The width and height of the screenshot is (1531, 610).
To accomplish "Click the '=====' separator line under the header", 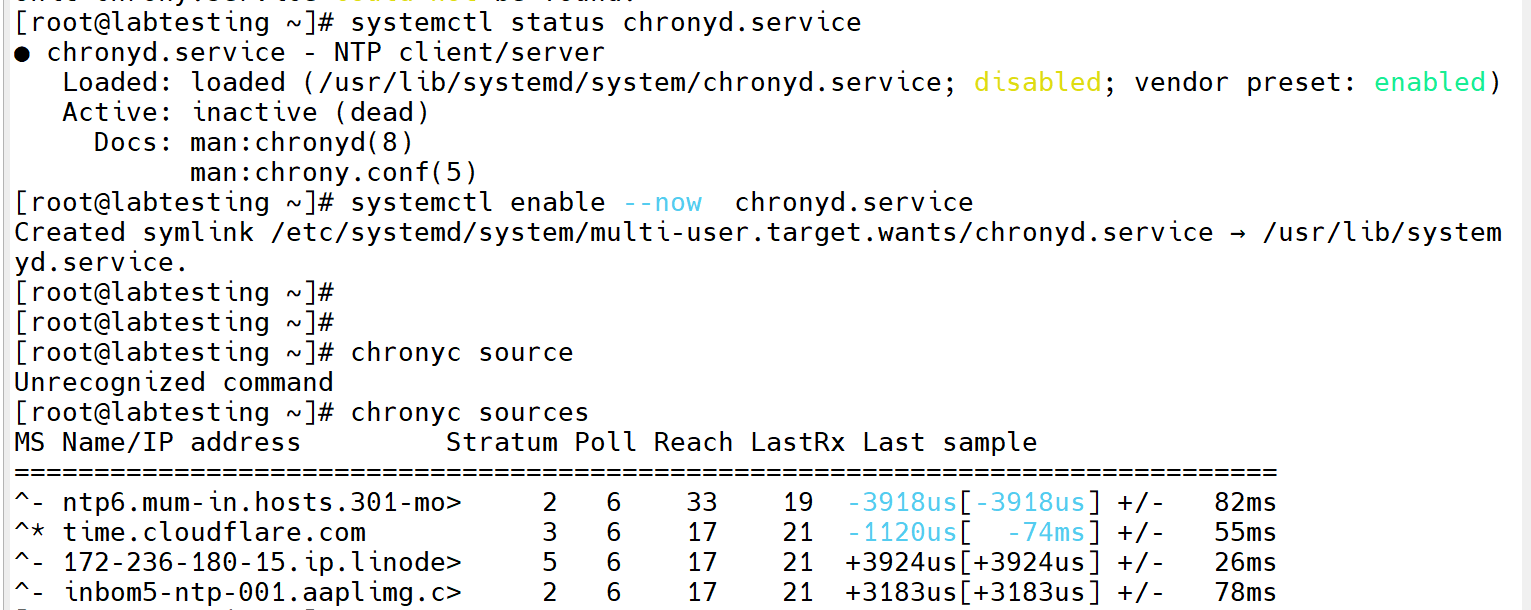I will click(646, 472).
